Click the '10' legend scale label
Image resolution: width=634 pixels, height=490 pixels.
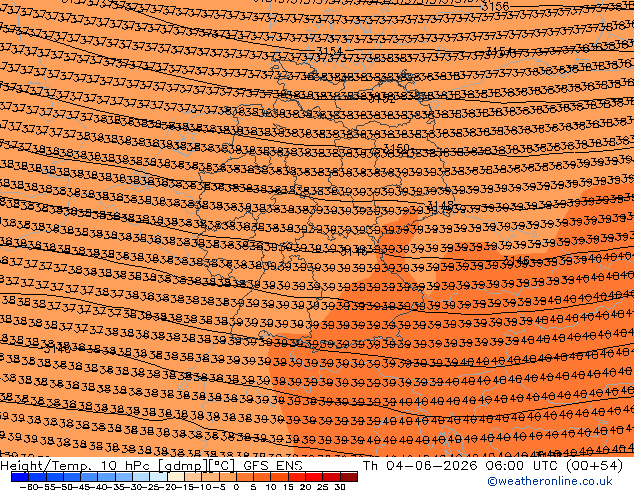[271, 486]
